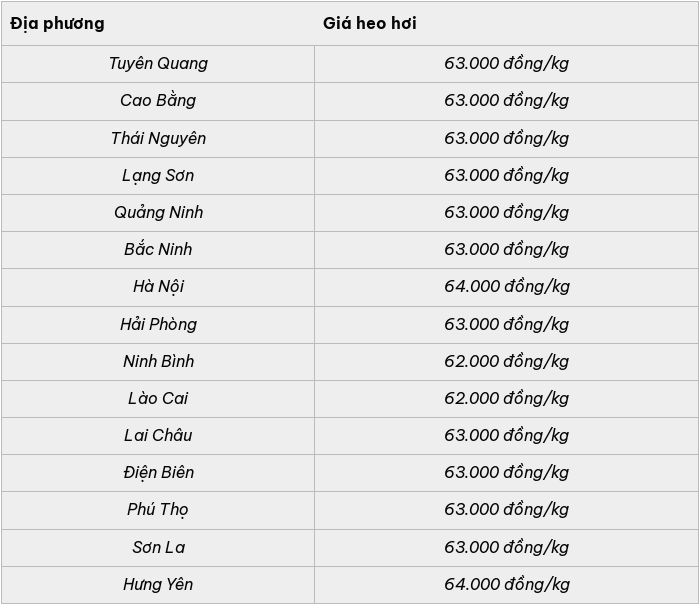The height and width of the screenshot is (605, 700).
Task: Click Ninh Bình's 62.000 đồng/kg price
Action: pos(506,362)
